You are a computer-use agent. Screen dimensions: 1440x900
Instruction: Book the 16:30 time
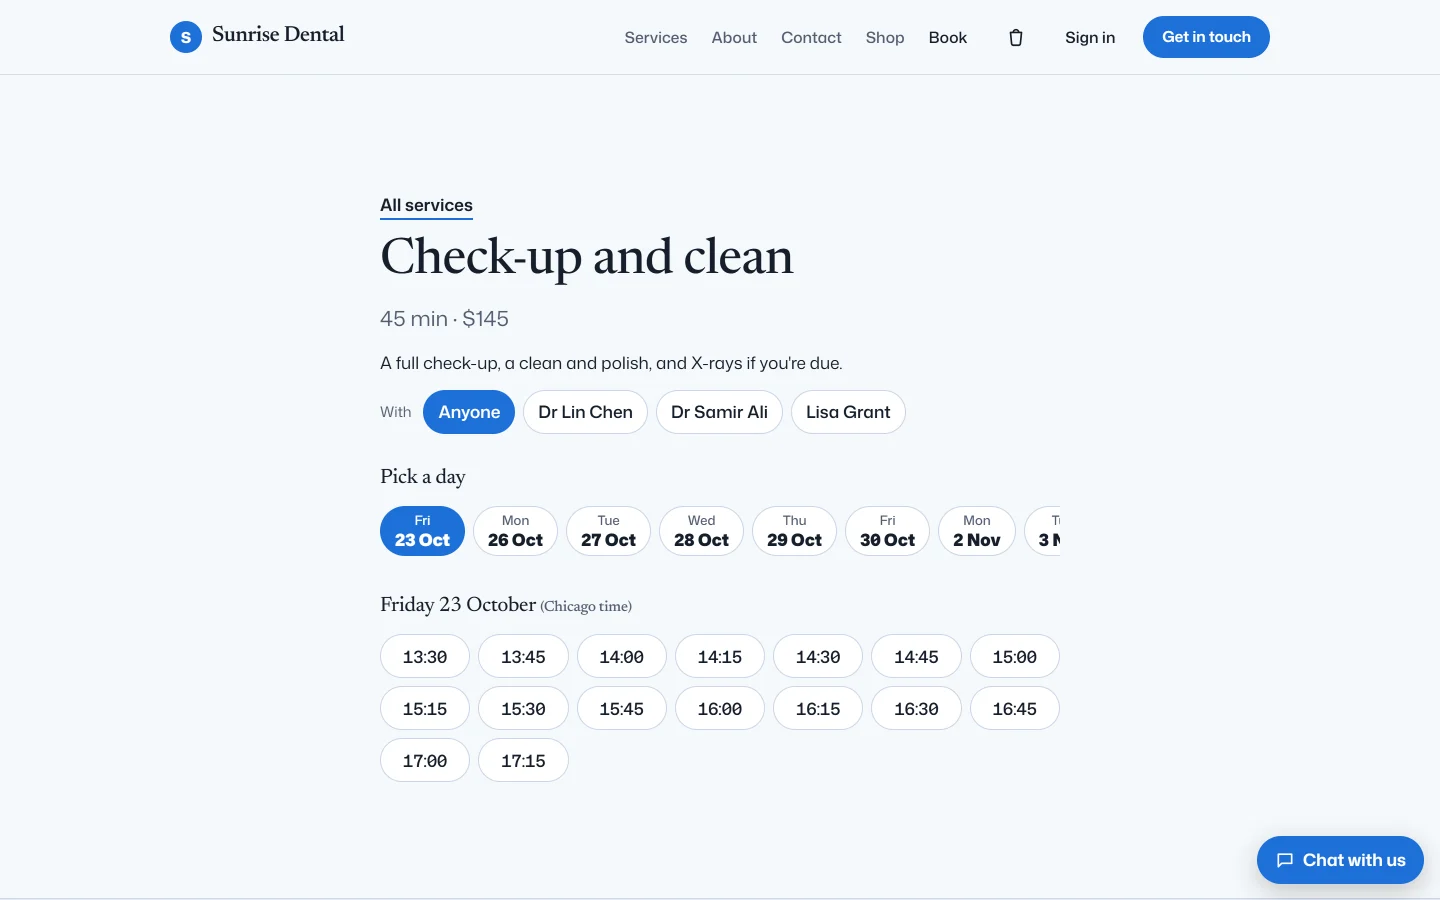[916, 709]
